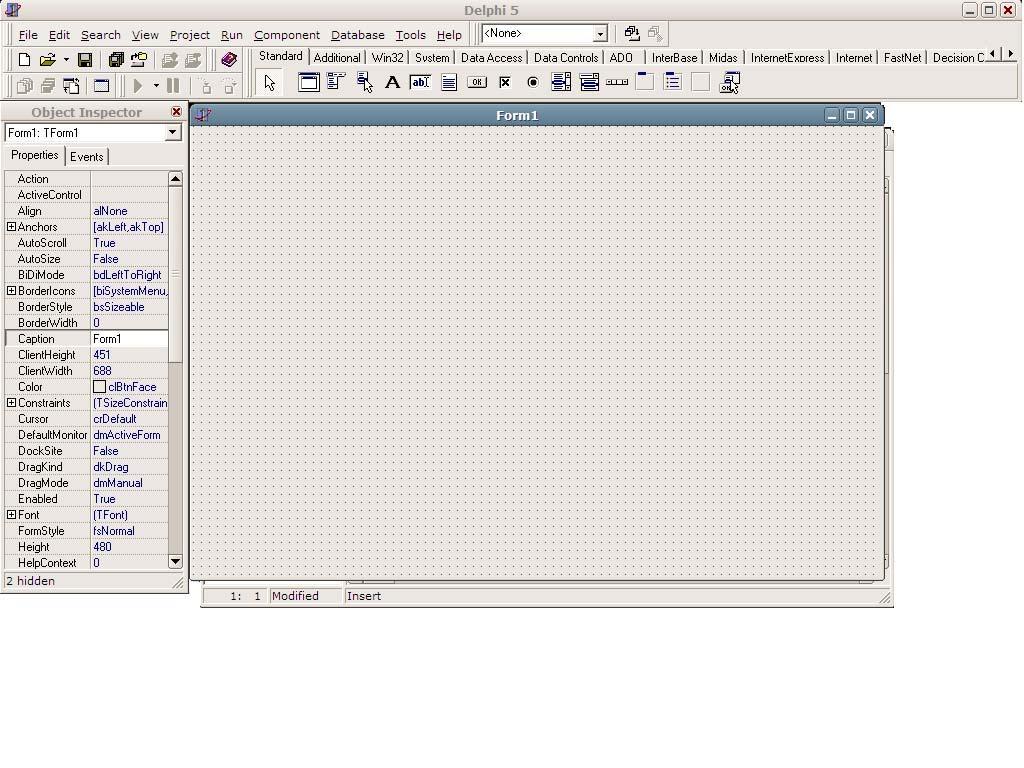Click the Caption value field Form1
This screenshot has width=1024, height=768.
point(129,339)
